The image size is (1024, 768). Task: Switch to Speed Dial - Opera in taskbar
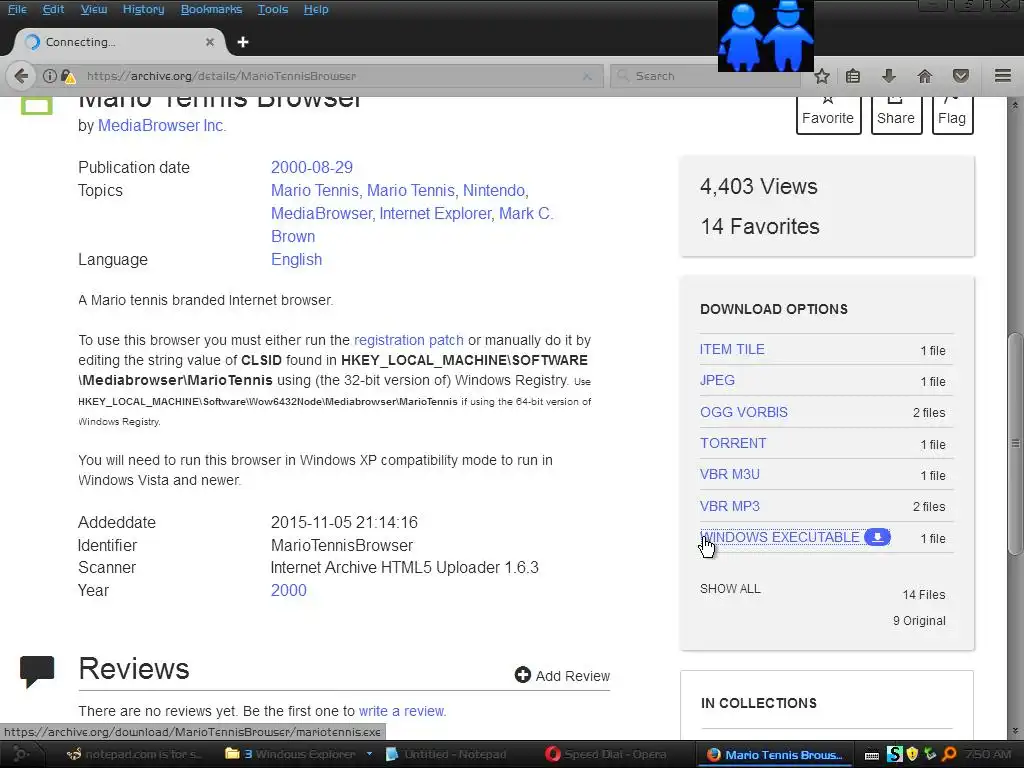coord(606,754)
